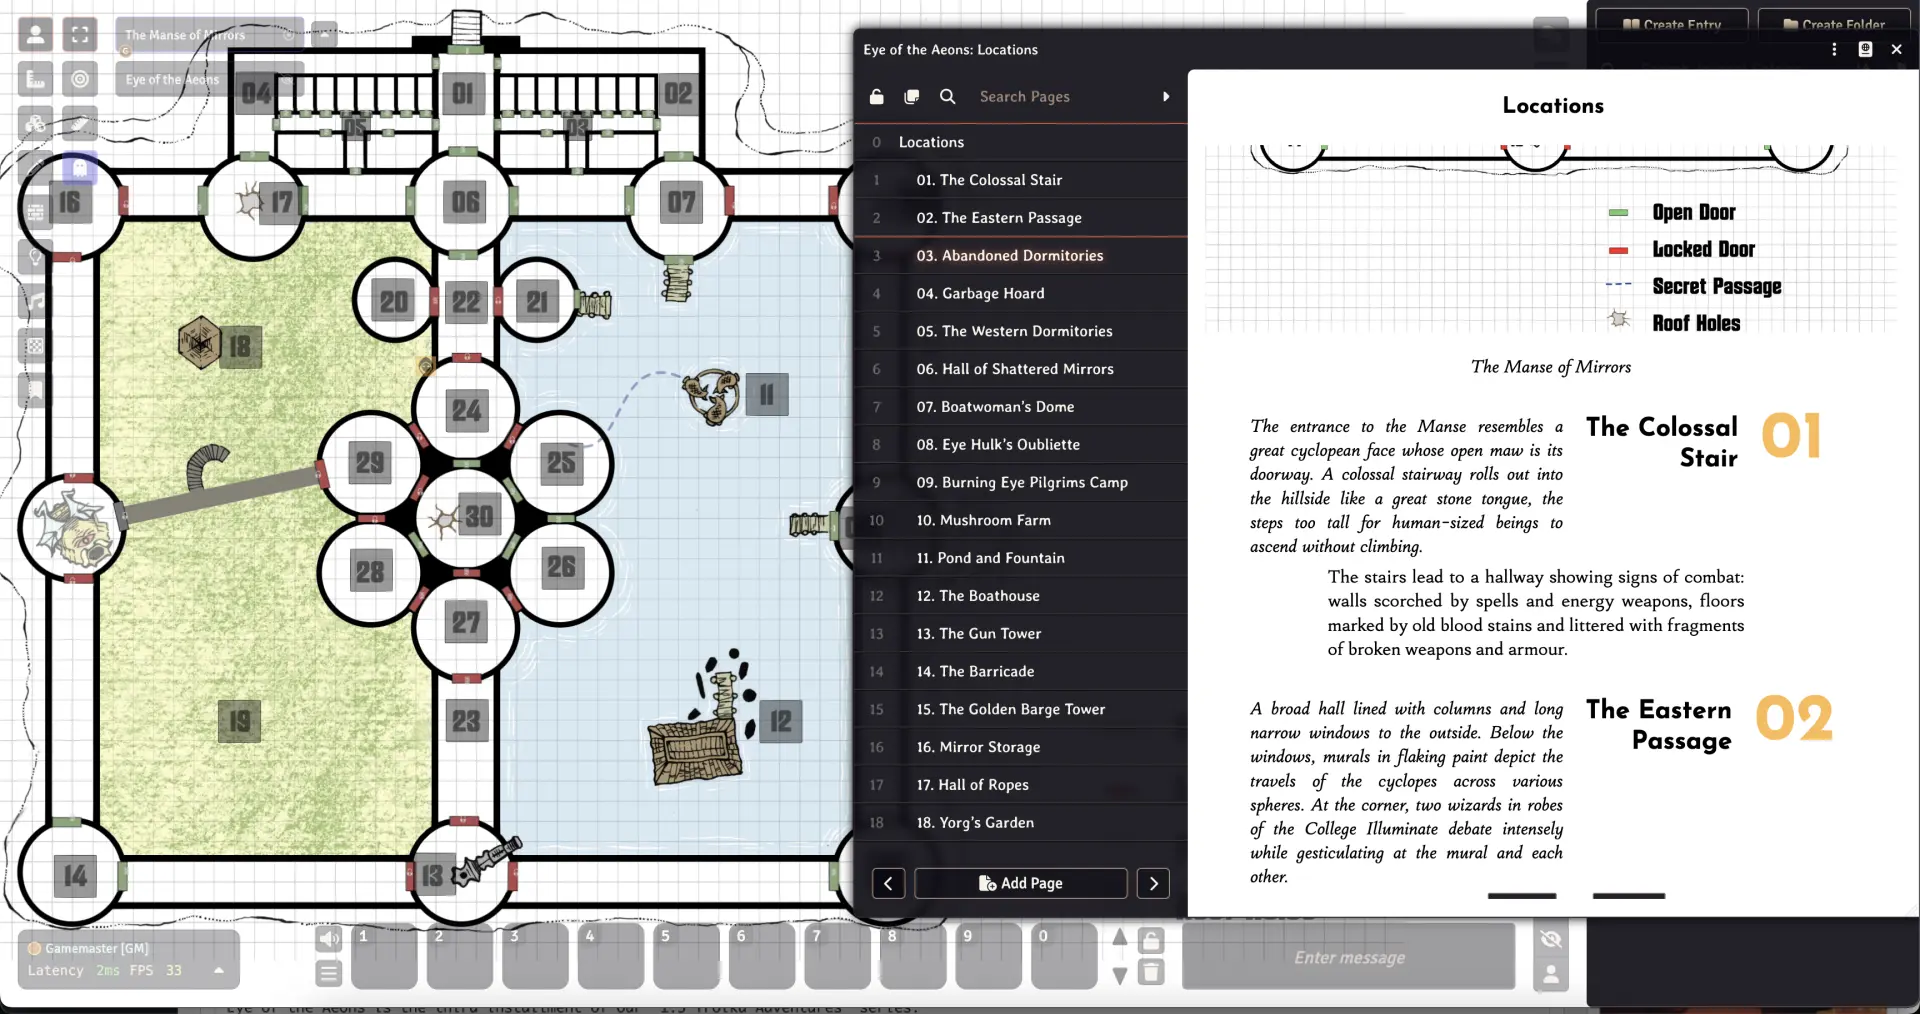Open the Lighting controls bulb icon
Viewport: 1920px width, 1014px height.
click(x=36, y=256)
